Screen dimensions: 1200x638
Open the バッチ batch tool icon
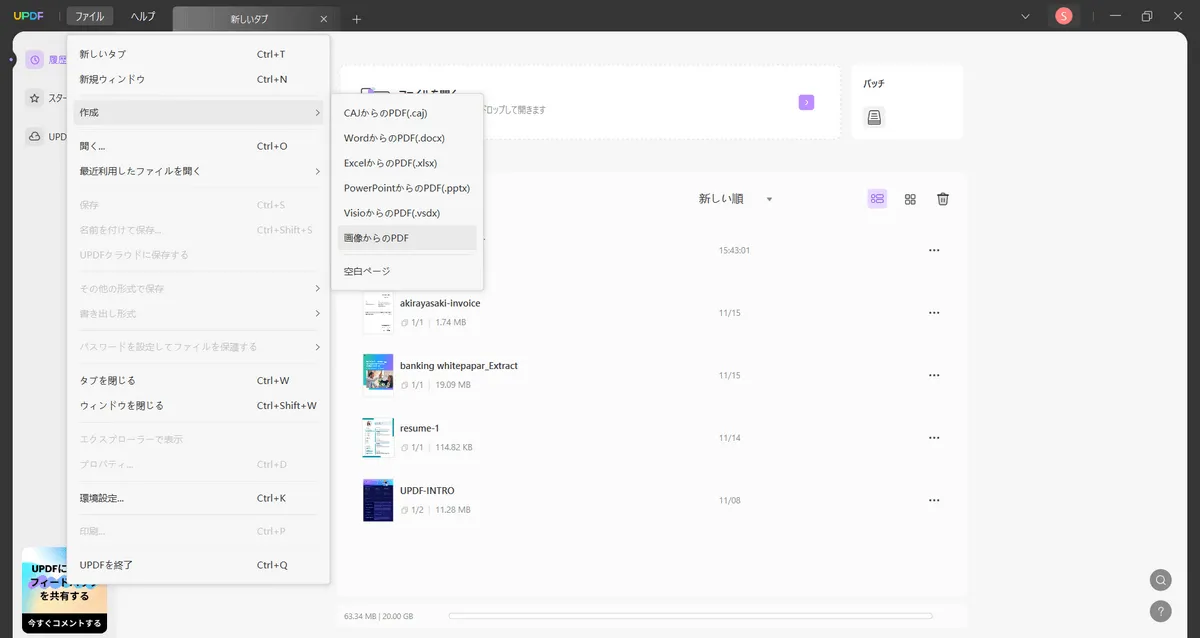(875, 118)
